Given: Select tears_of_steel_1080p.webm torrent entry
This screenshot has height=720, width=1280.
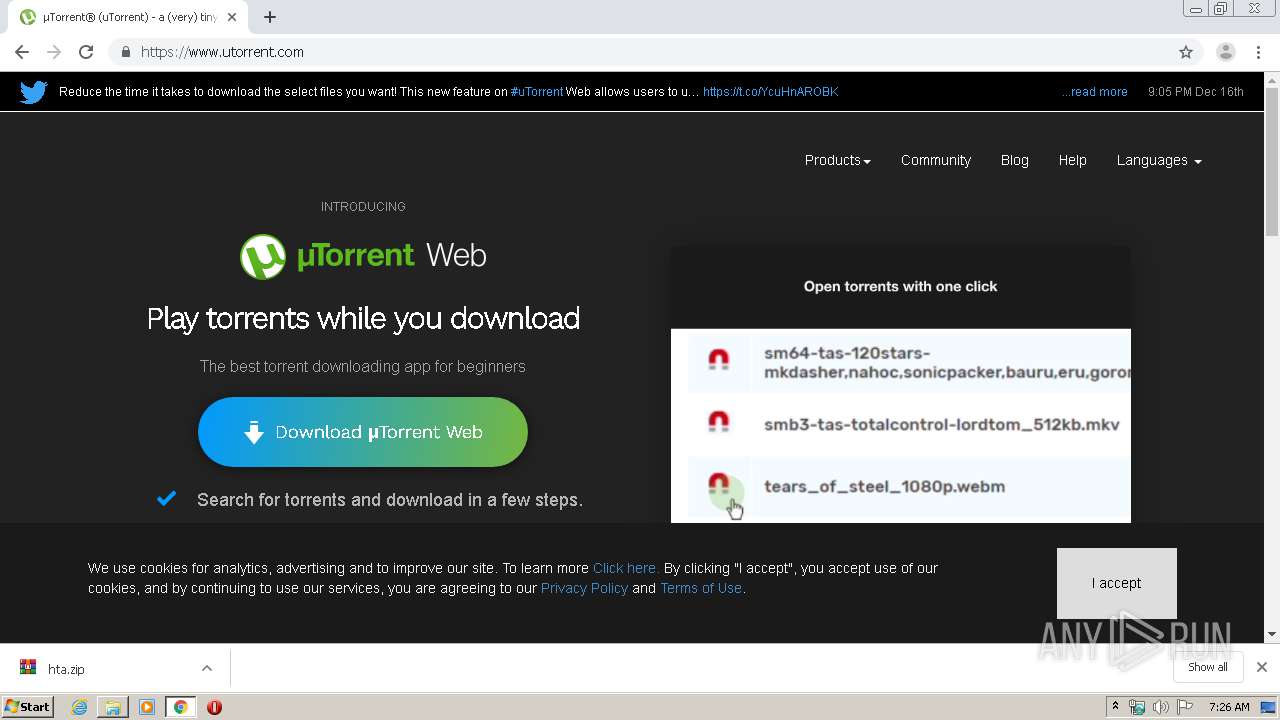Looking at the screenshot, I should pos(884,487).
